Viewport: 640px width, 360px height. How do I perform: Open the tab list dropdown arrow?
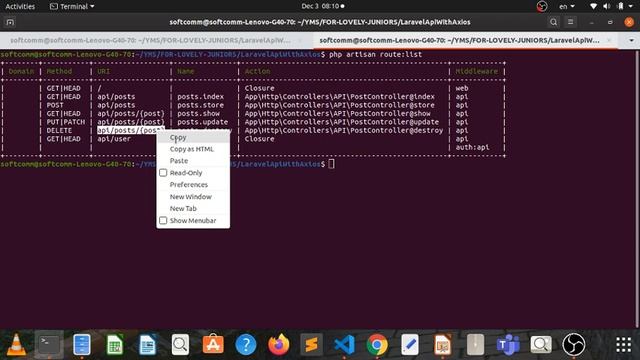631,40
